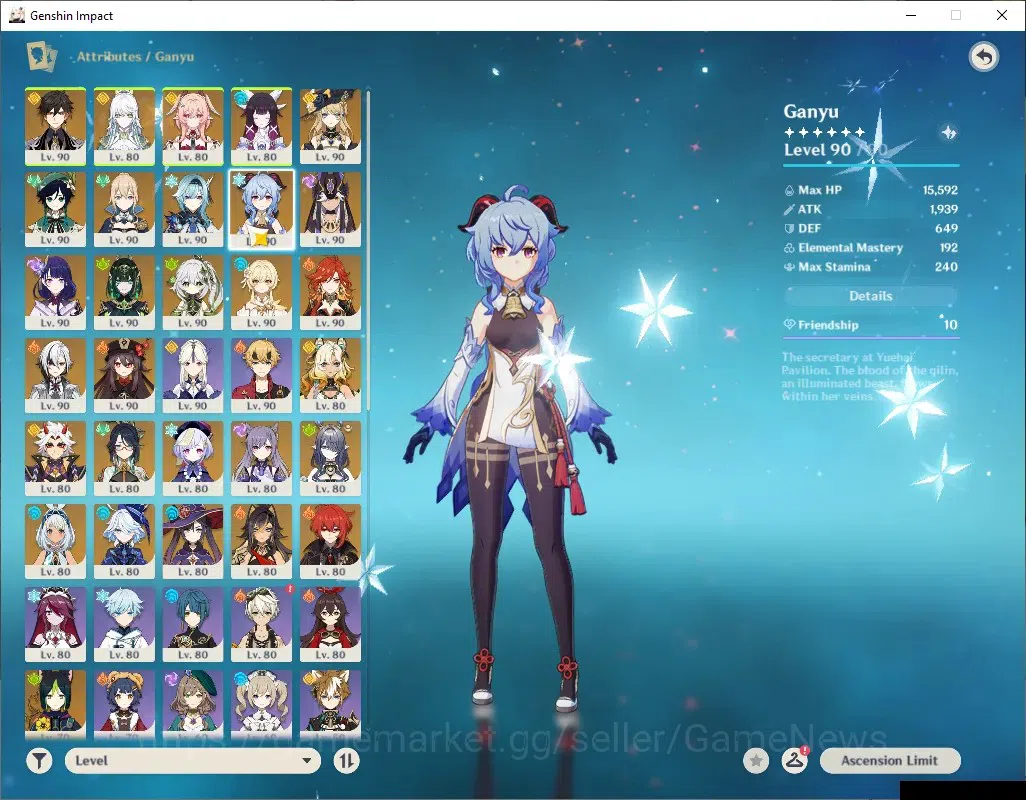Click the character list vertical scrollbar

(x=368, y=249)
